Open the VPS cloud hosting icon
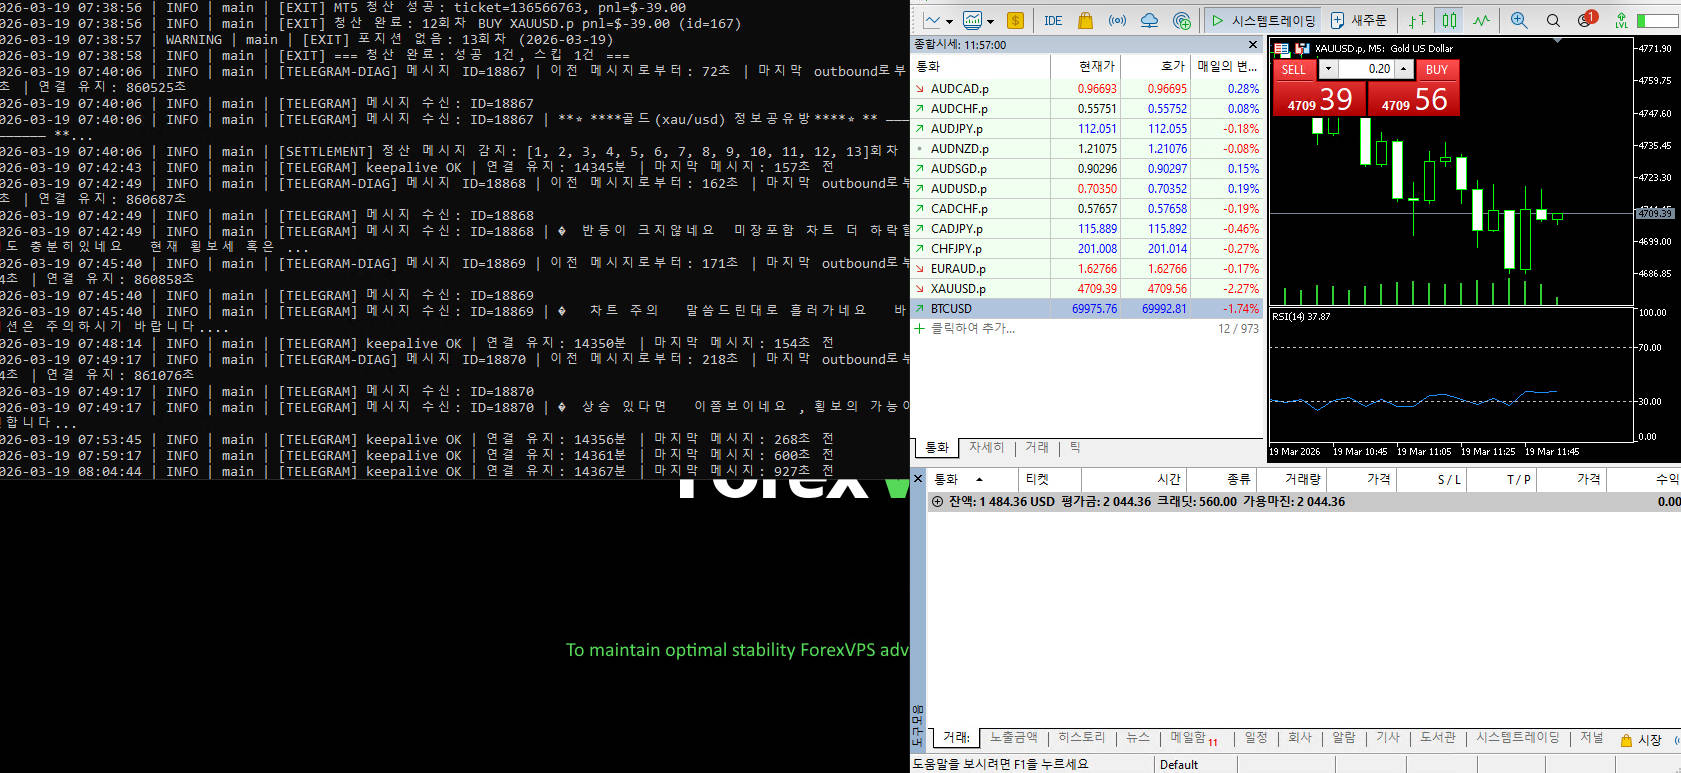1681x773 pixels. click(1149, 20)
